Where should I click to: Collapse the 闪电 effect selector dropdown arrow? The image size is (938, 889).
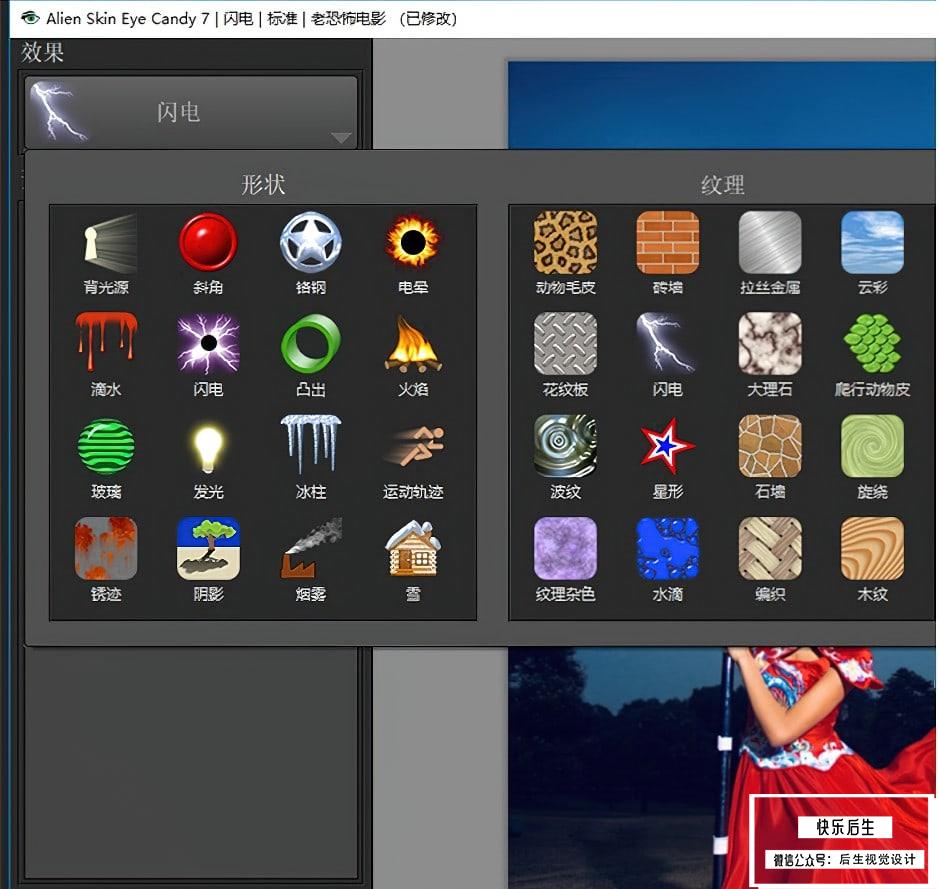(x=341, y=138)
